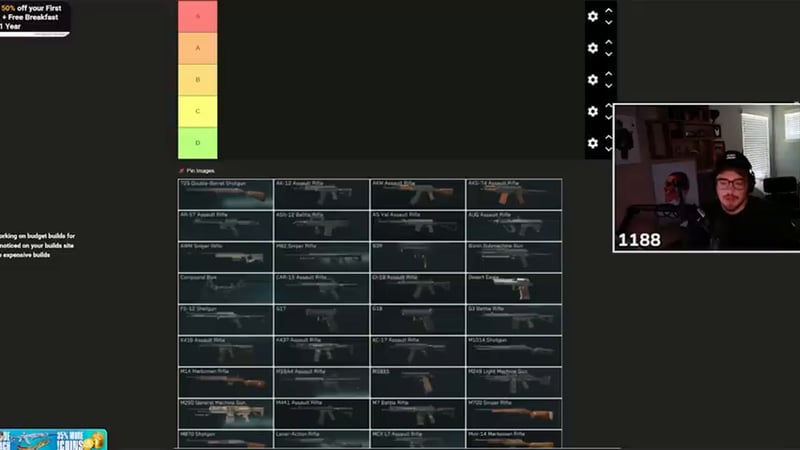800x450 pixels.
Task: Select the M250 General Machine Gun image
Action: tap(226, 414)
